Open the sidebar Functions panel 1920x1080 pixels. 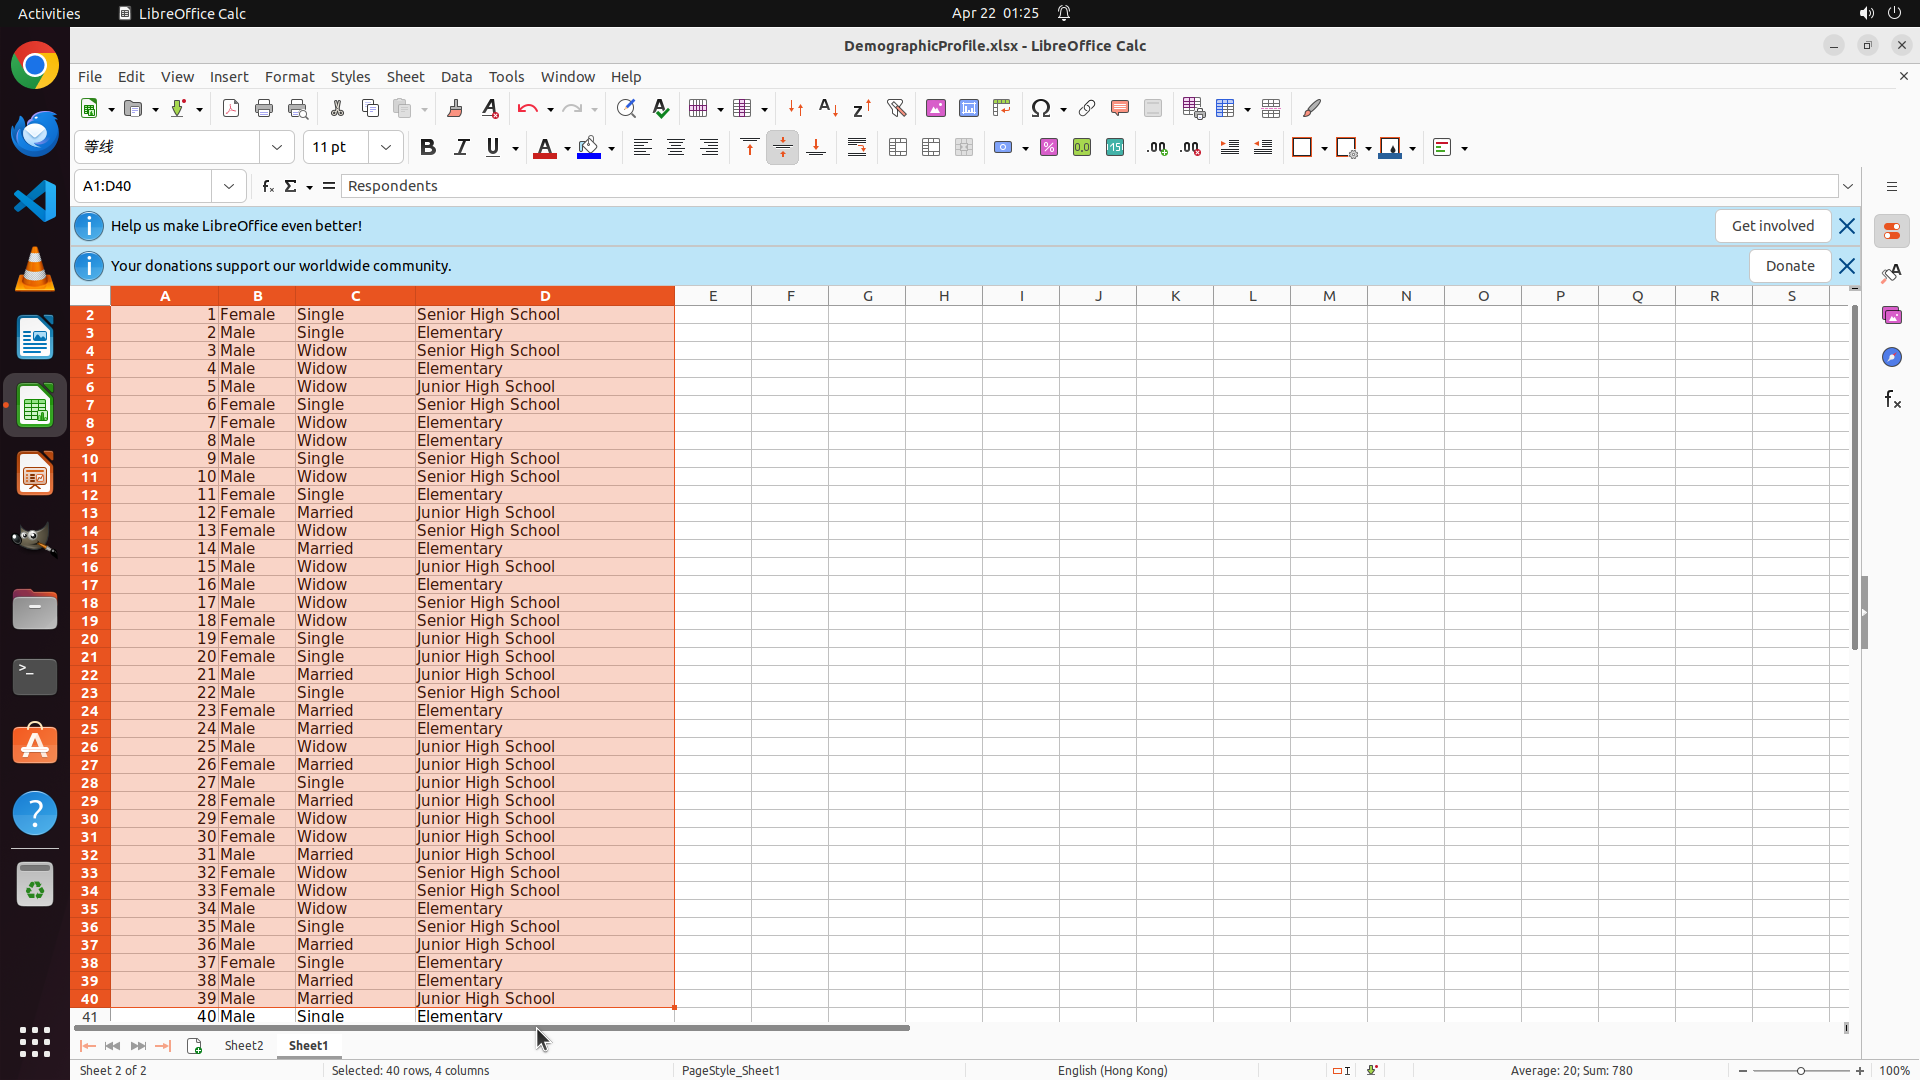tap(1892, 400)
